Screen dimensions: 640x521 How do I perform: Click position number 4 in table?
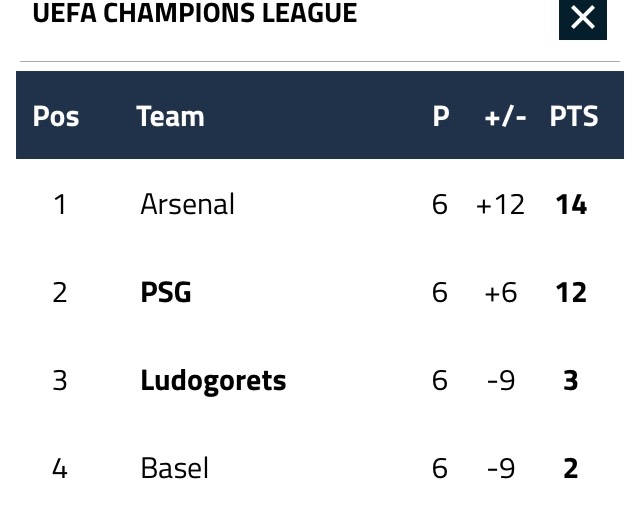click(60, 468)
